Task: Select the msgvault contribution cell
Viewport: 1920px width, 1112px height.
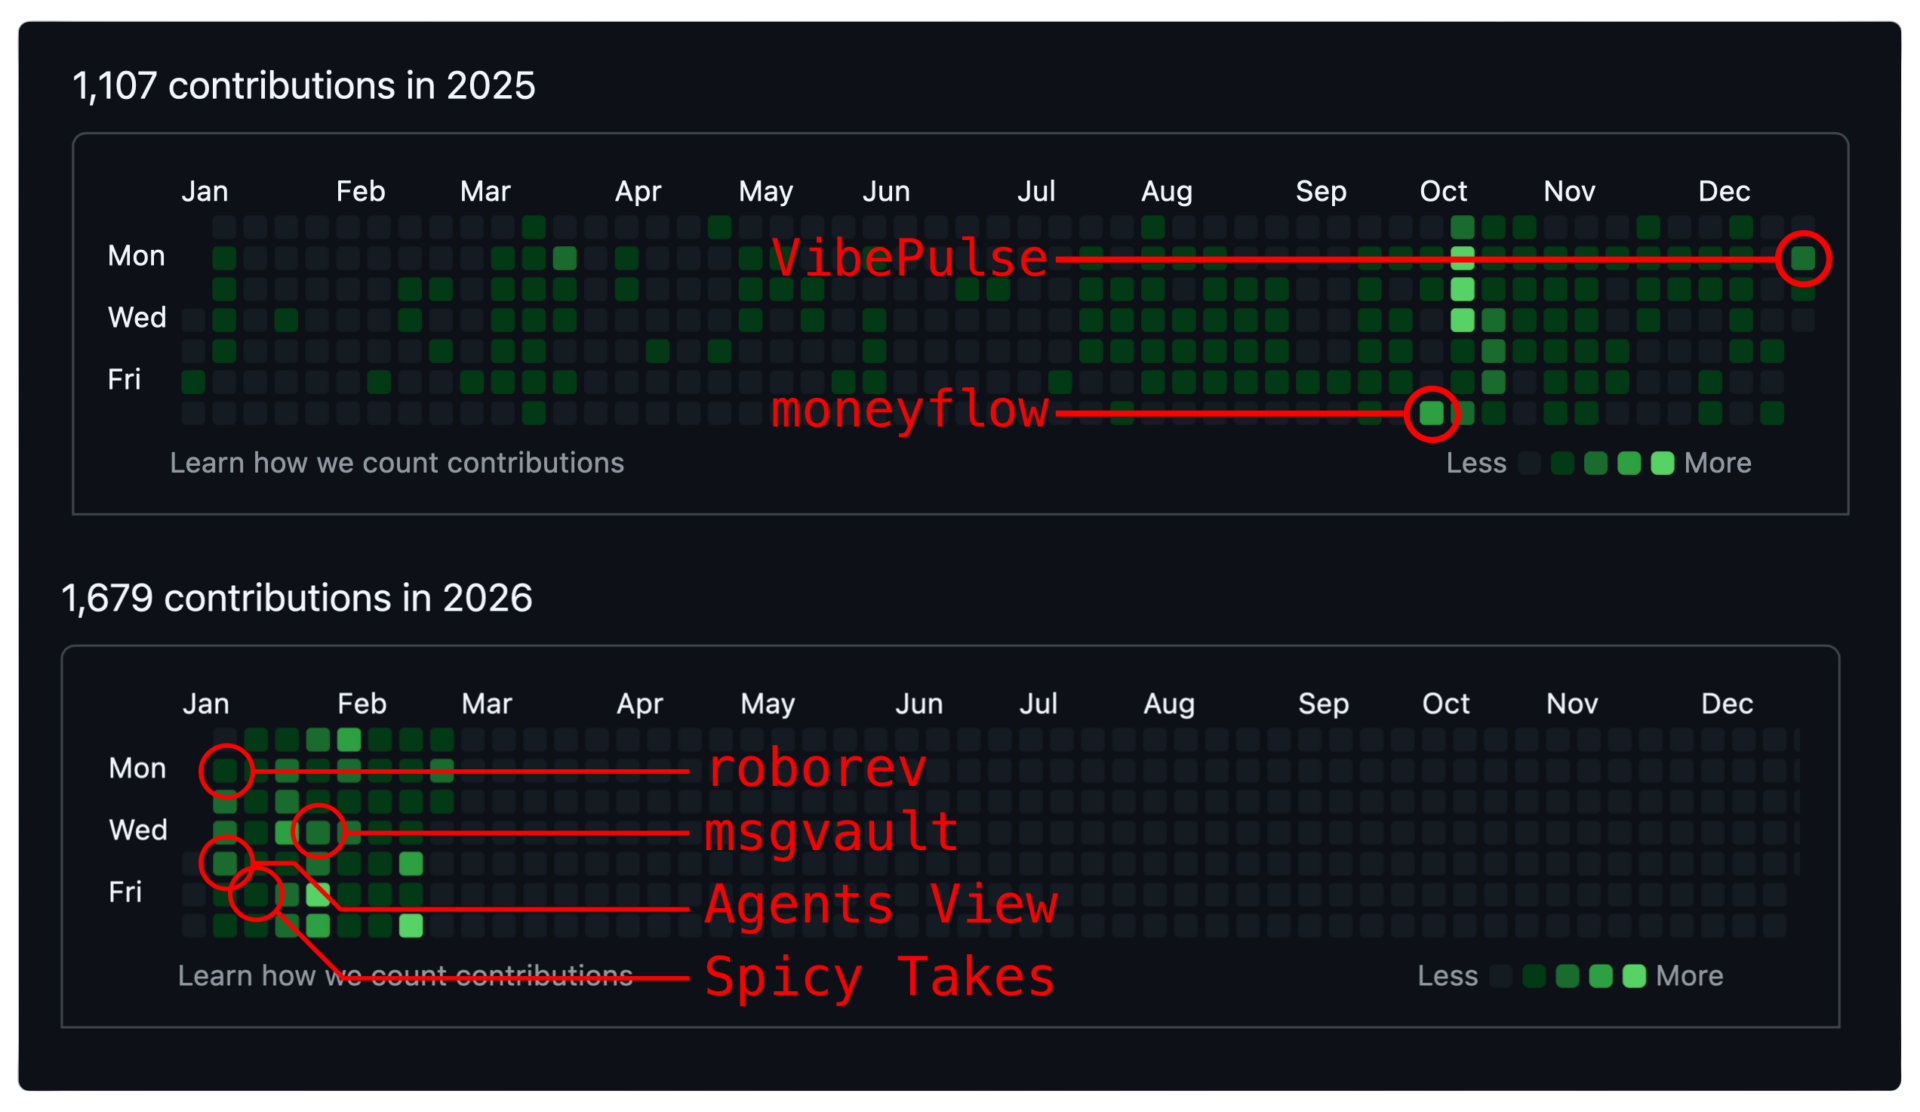Action: pos(317,831)
